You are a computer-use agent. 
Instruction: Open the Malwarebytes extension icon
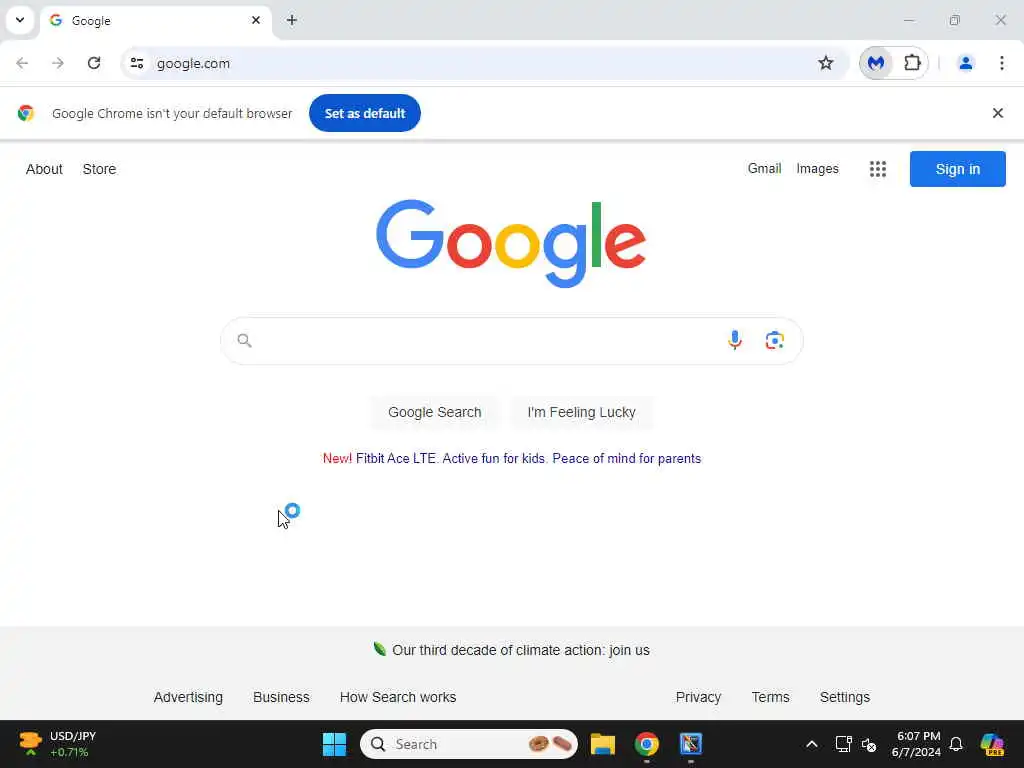click(876, 63)
